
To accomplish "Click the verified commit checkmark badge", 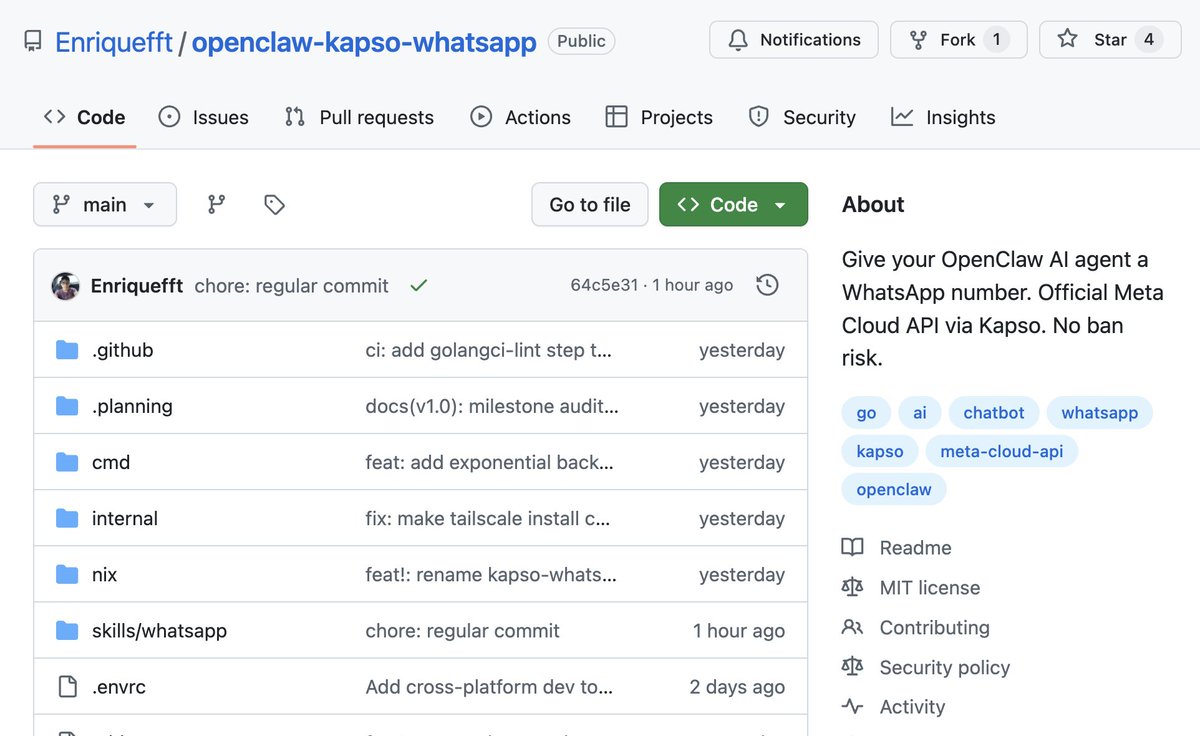I will (418, 285).
